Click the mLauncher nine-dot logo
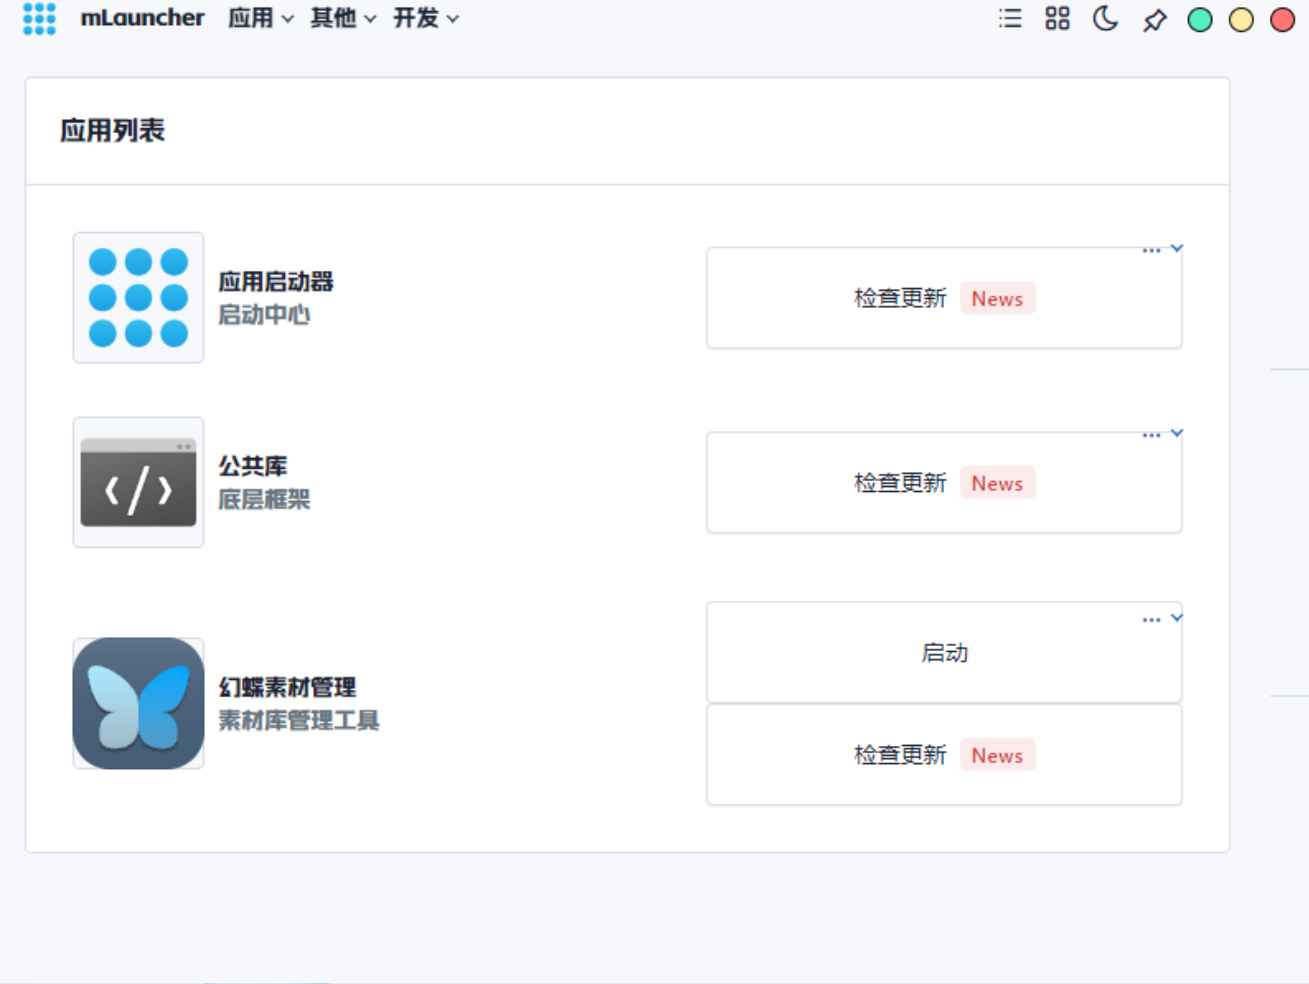The image size is (1309, 984). (37, 18)
